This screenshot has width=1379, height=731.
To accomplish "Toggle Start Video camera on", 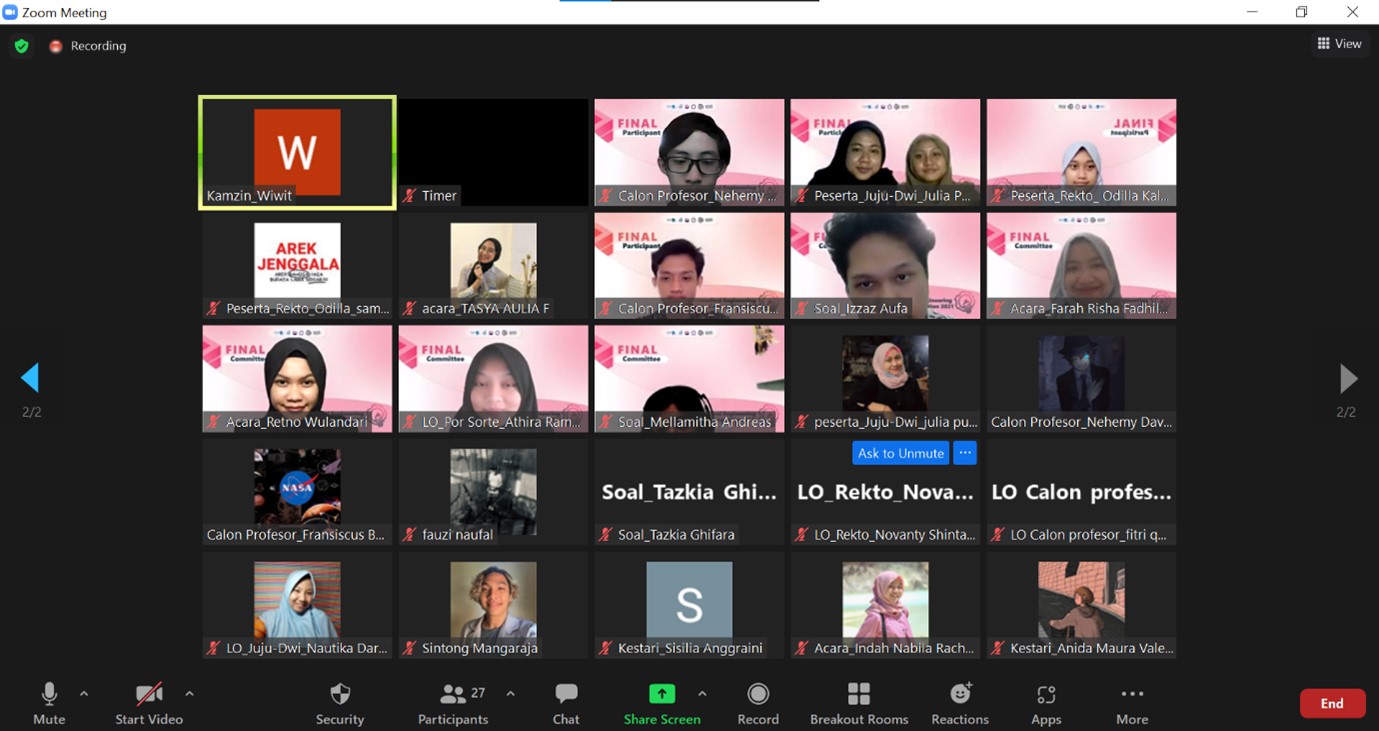I will click(x=149, y=695).
